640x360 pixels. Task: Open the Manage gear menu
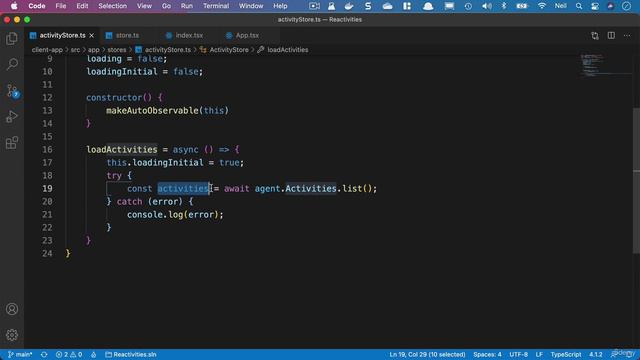point(12,335)
